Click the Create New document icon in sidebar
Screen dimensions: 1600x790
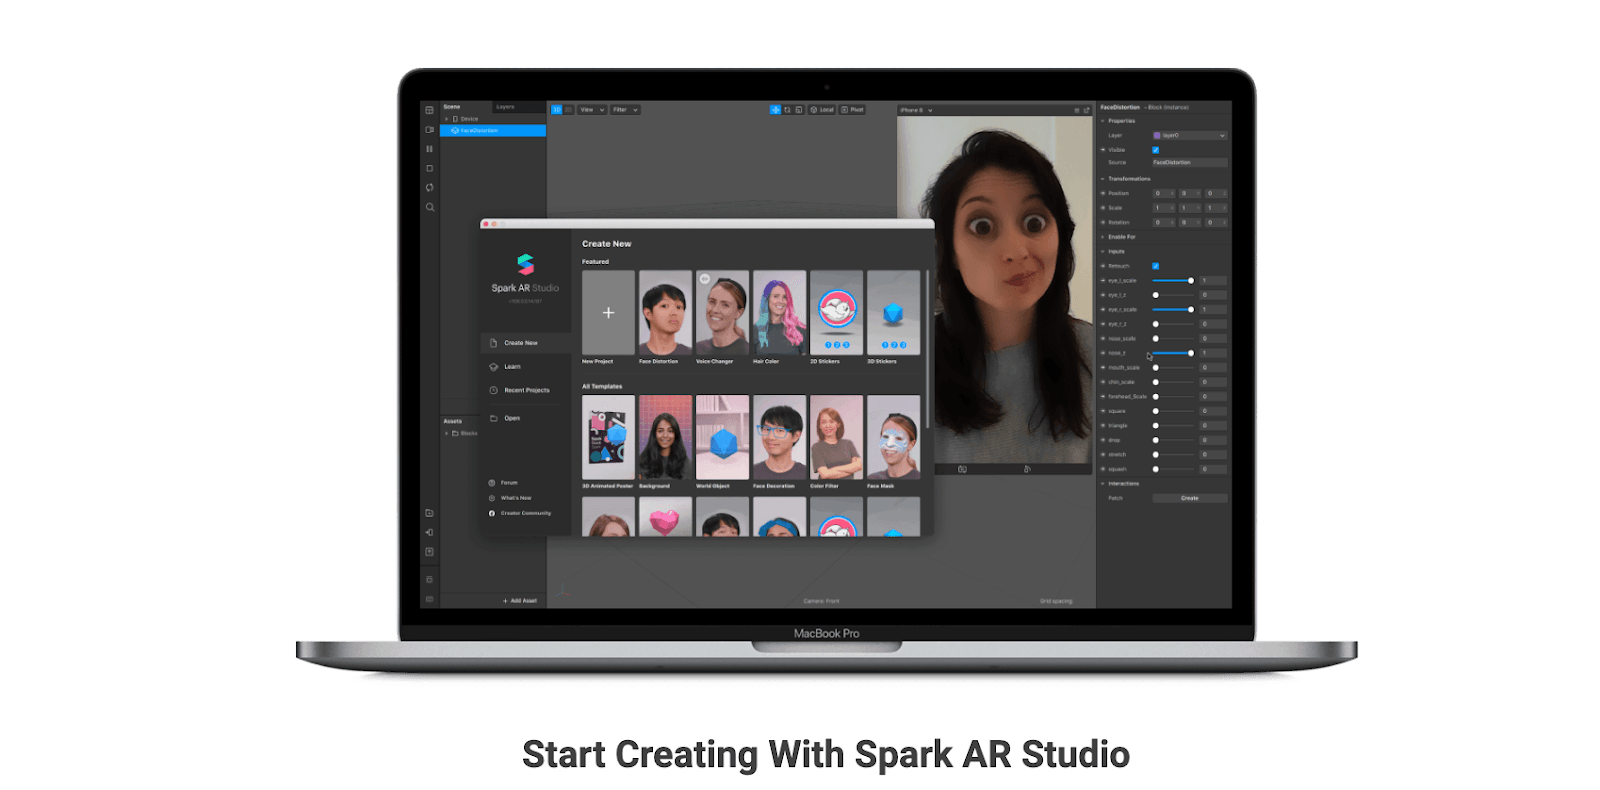493,343
